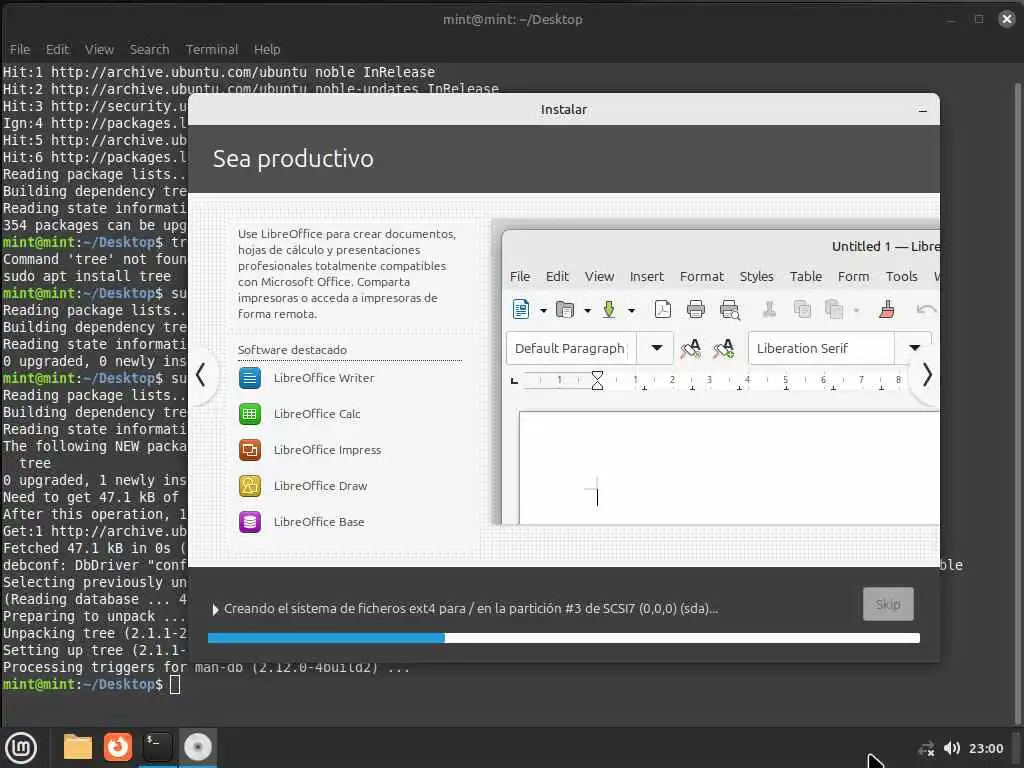Click the LibreOffice Draw icon
The image size is (1024, 768).
[250, 486]
